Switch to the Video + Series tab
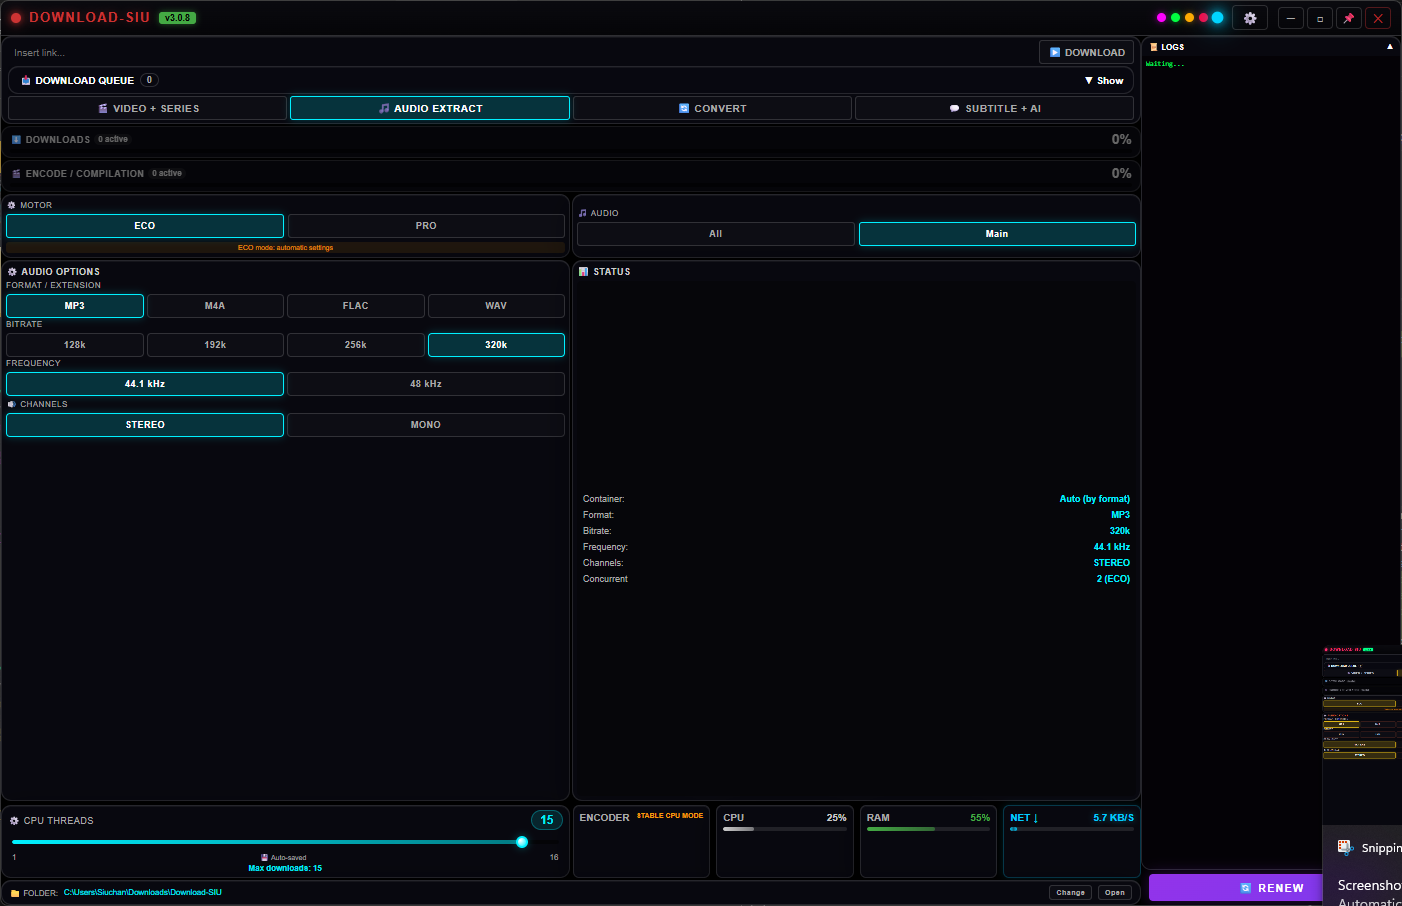Image resolution: width=1402 pixels, height=906 pixels. 148,108
